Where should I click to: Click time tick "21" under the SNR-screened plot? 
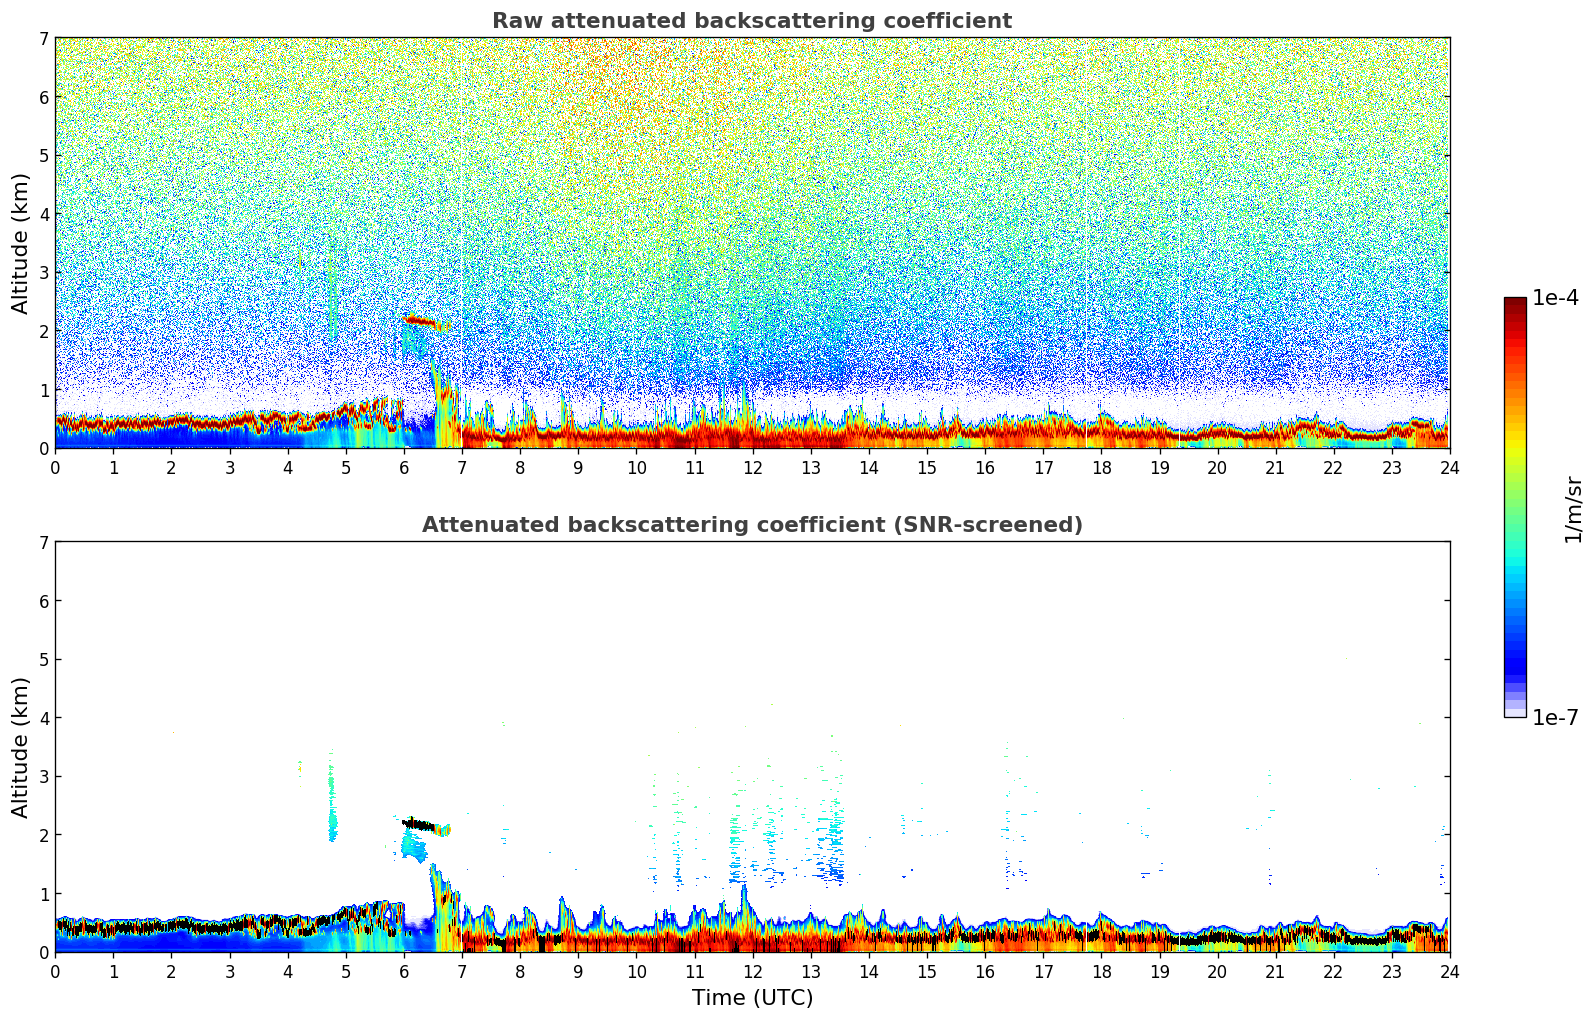[1275, 971]
